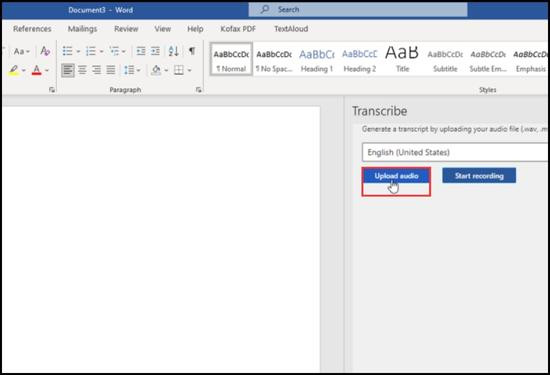Apply red font color
550x375 pixels.
(36, 70)
